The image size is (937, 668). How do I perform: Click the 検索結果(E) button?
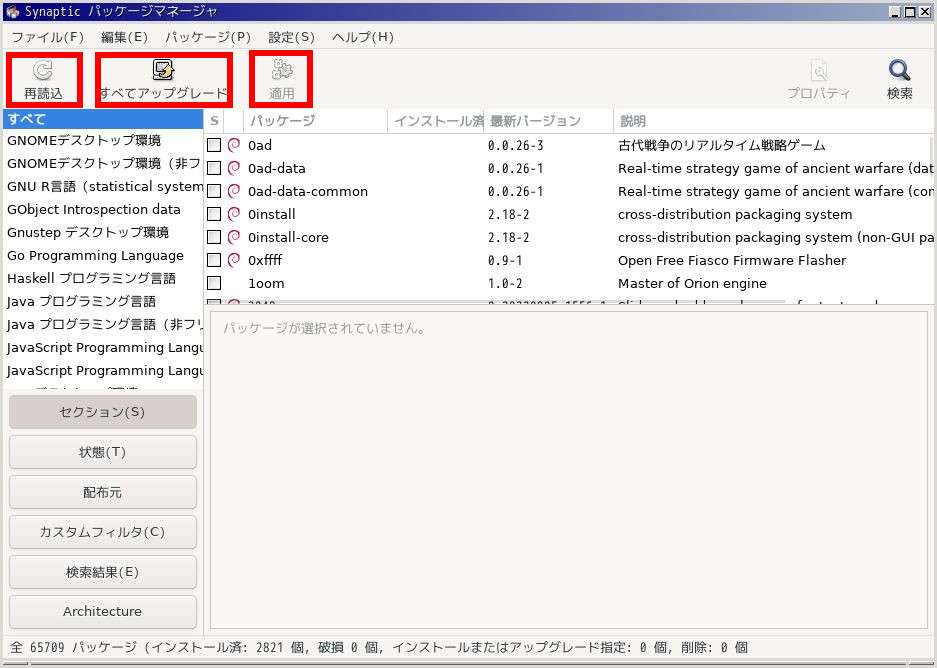coord(103,572)
